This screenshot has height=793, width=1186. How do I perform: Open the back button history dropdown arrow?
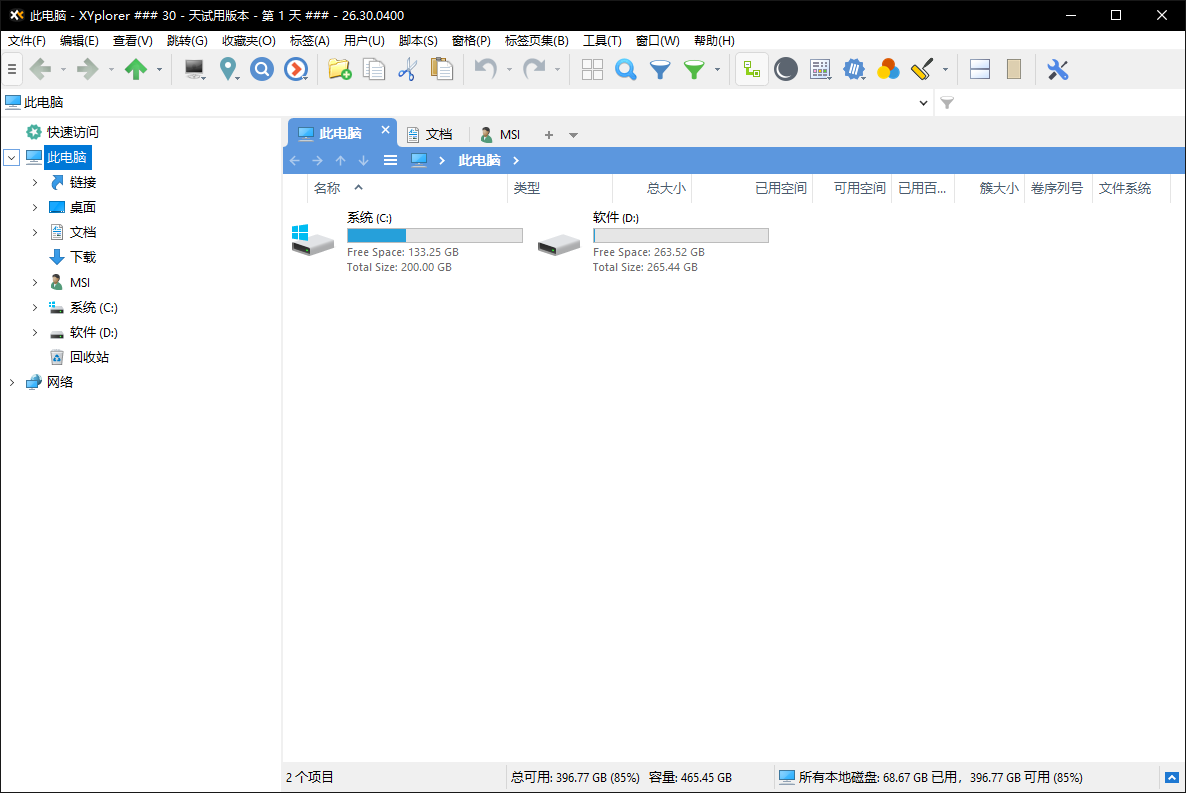(64, 70)
